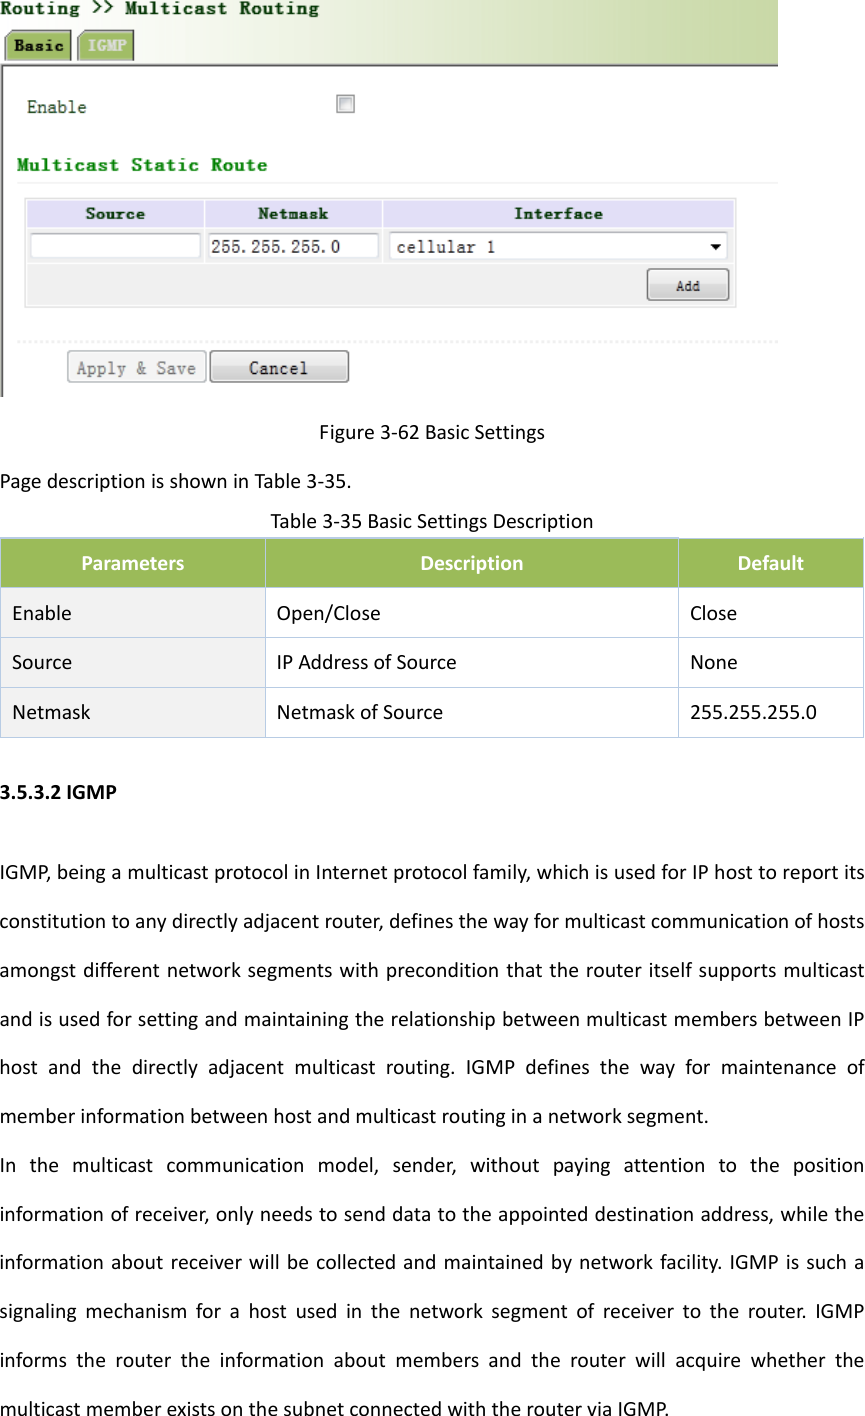
Task: Click the 3.5.3.2 IGMP section heading
Action: coord(60,791)
